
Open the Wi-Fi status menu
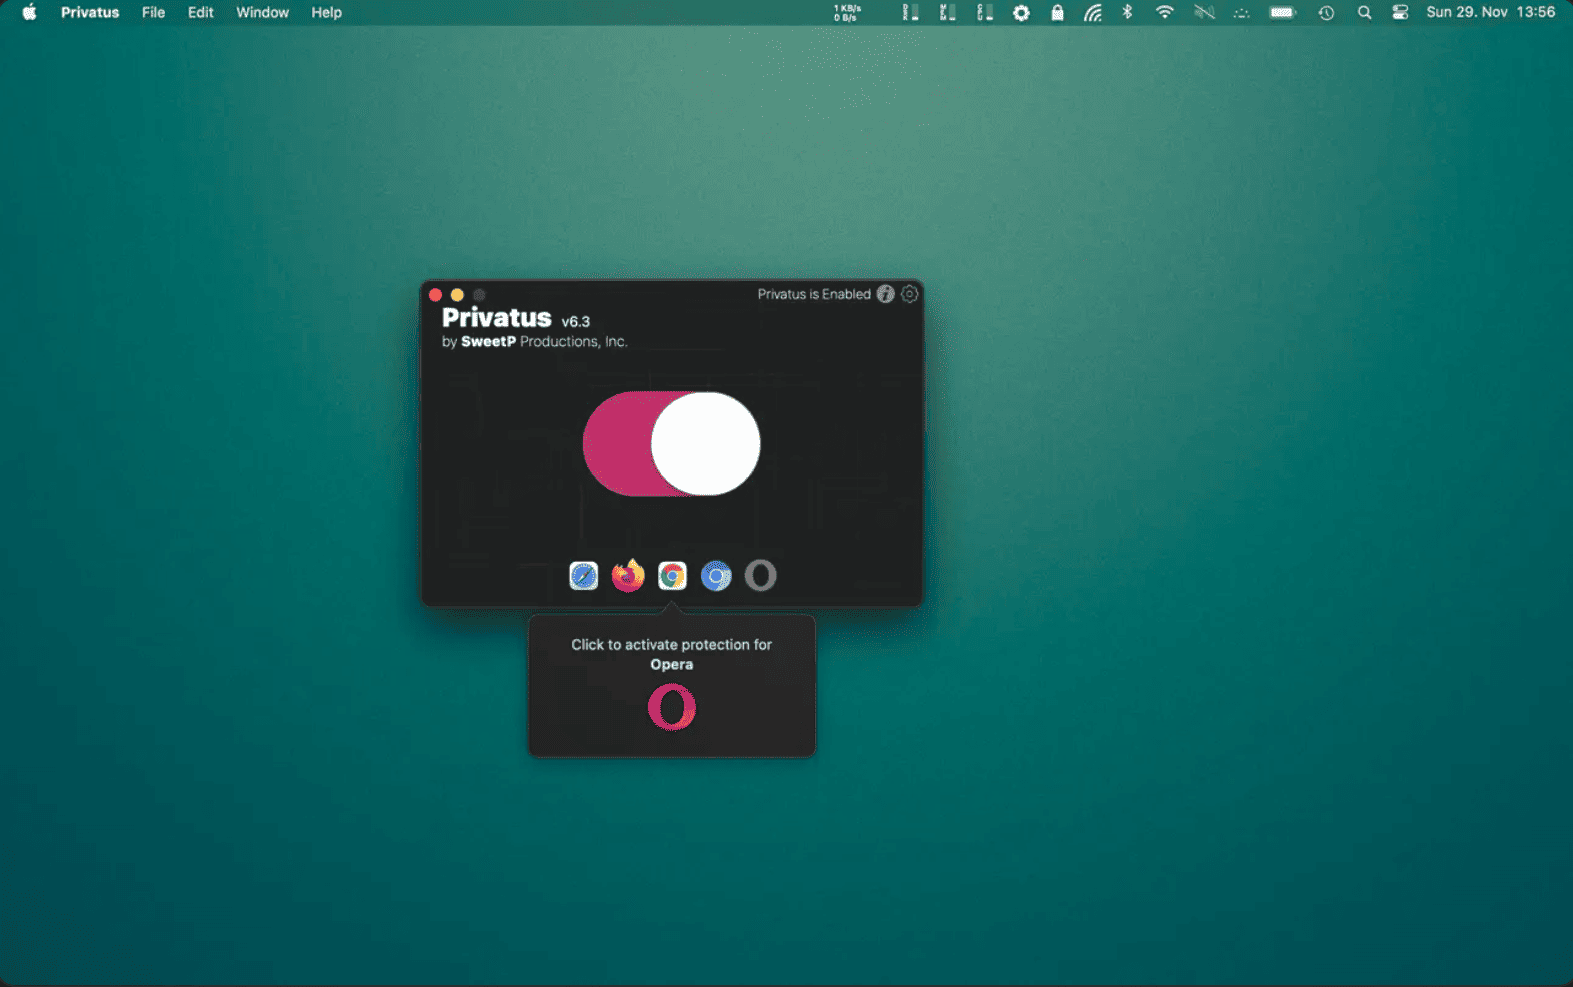tap(1164, 12)
